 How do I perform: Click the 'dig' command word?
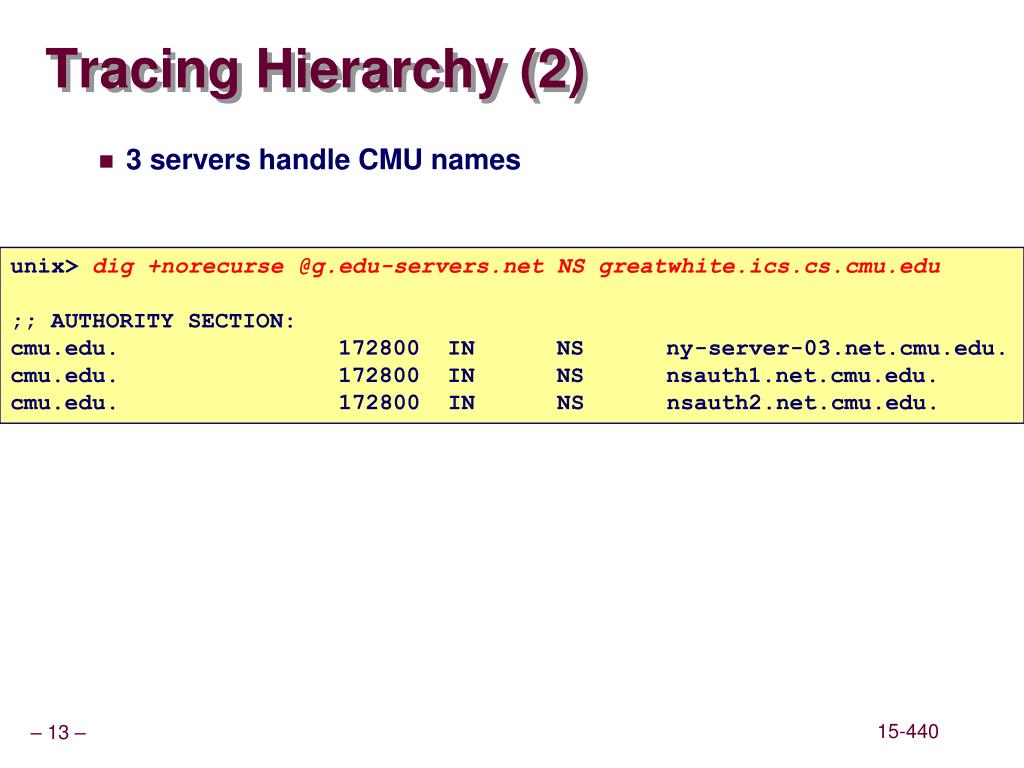pyautogui.click(x=113, y=267)
